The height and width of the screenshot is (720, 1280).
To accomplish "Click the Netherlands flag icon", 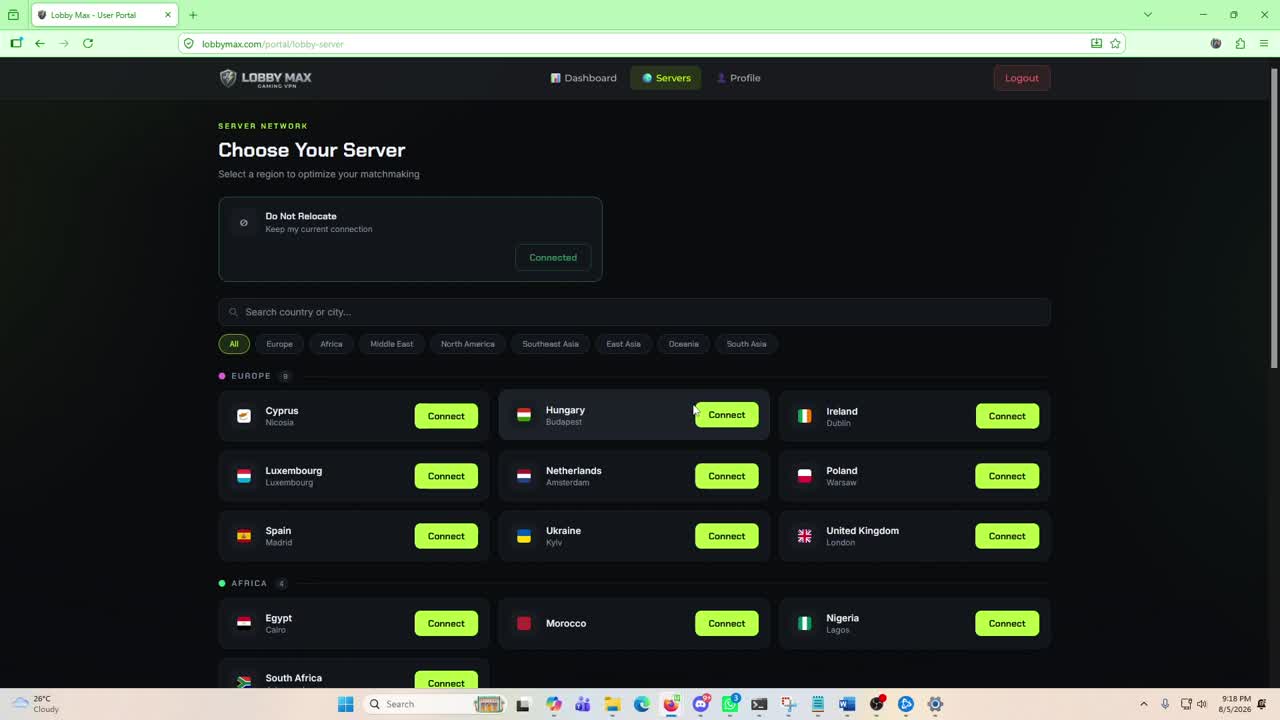I will (x=524, y=476).
